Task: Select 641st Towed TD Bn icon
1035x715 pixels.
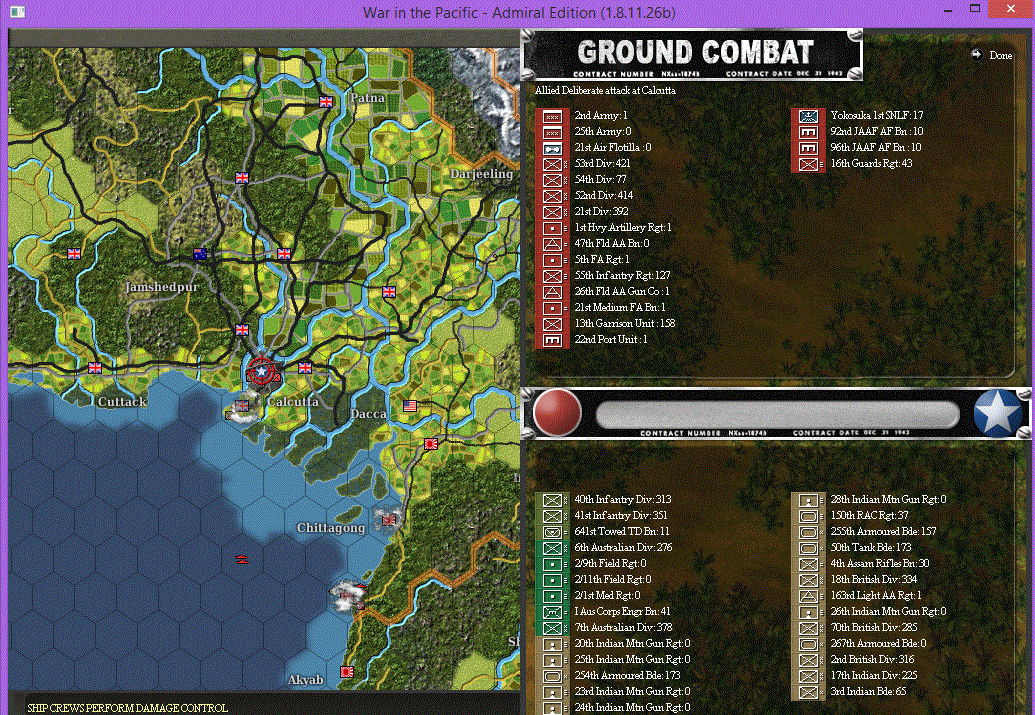Action: click(x=552, y=532)
